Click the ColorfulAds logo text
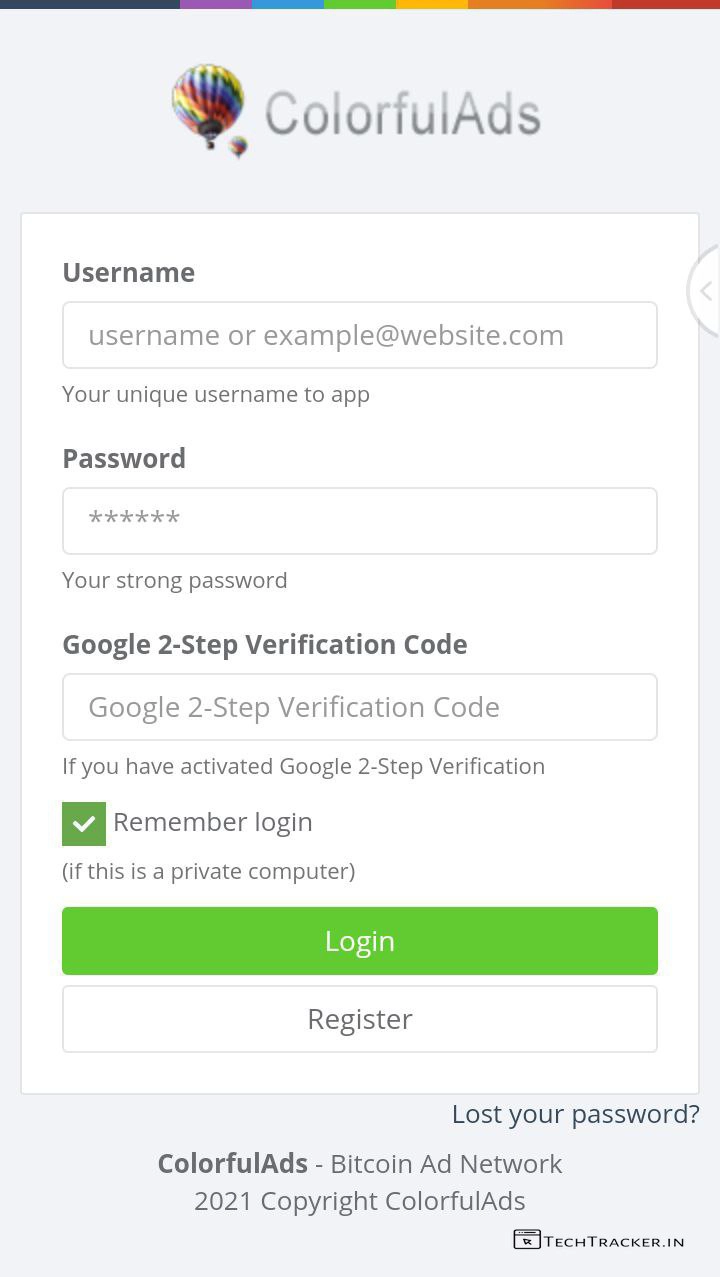This screenshot has width=720, height=1277. tap(402, 113)
